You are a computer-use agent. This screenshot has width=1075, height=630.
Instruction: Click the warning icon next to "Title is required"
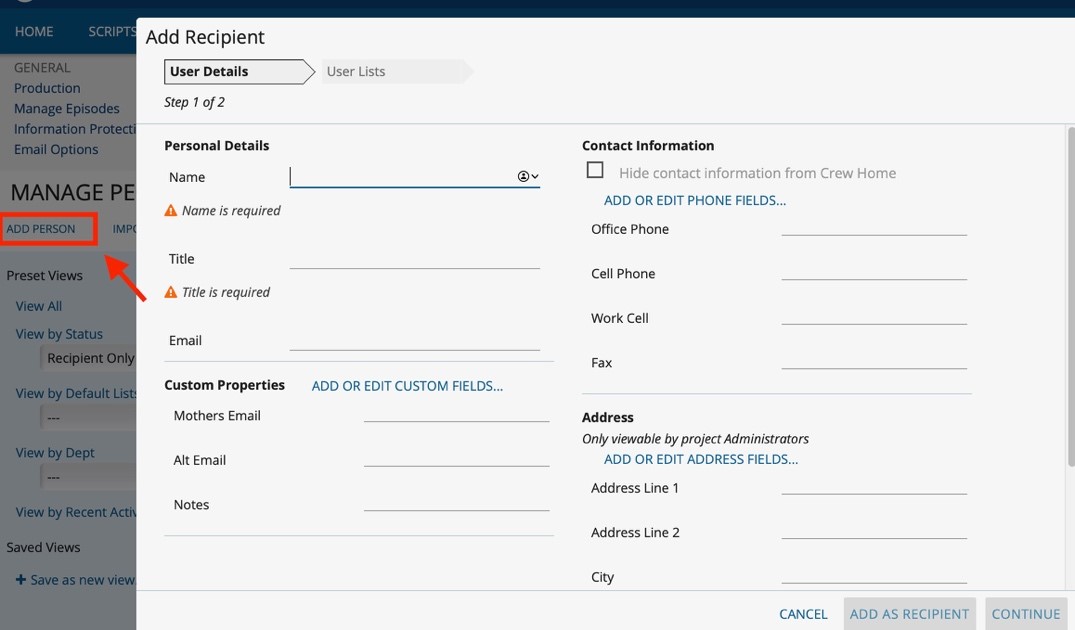pos(170,292)
